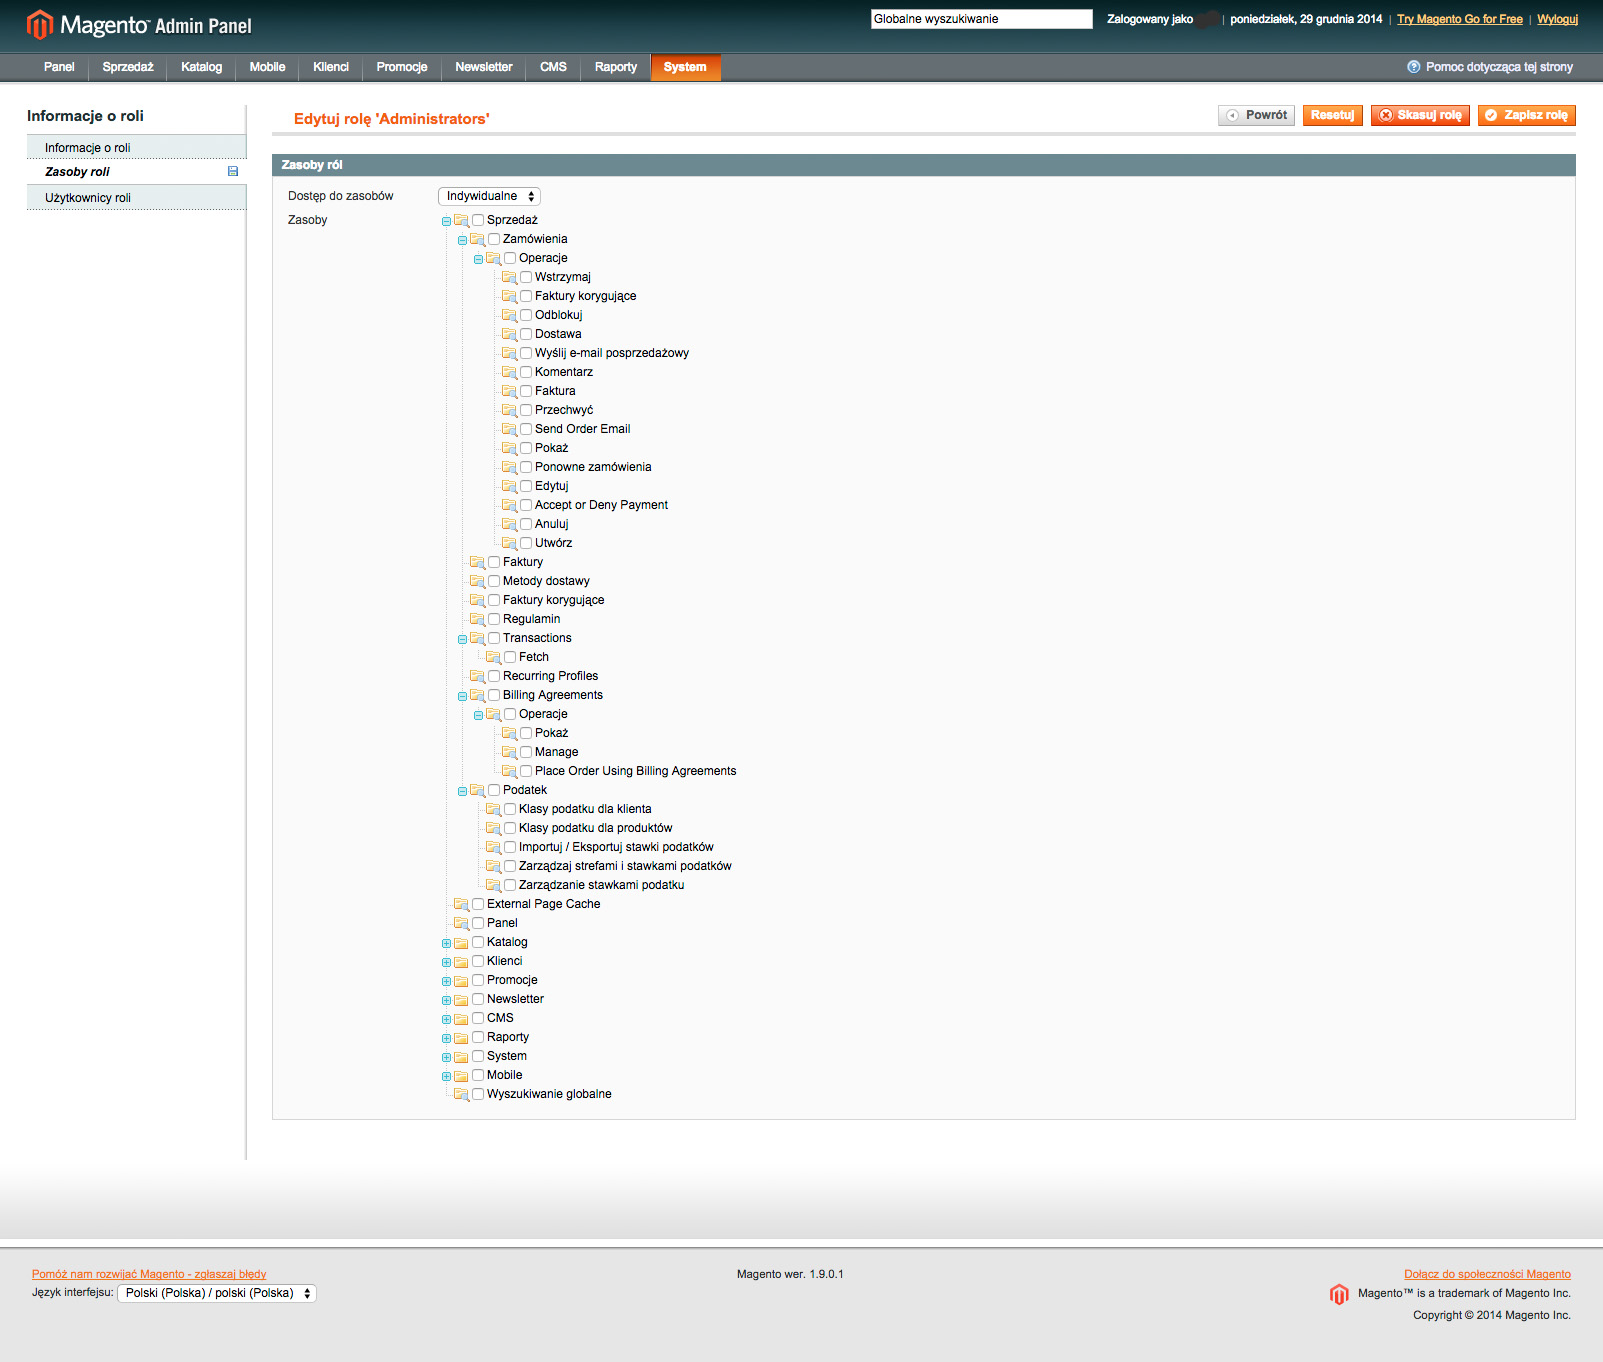The height and width of the screenshot is (1362, 1603).
Task: Click the folder icon next to Accept or Deny Payment
Action: [x=509, y=505]
